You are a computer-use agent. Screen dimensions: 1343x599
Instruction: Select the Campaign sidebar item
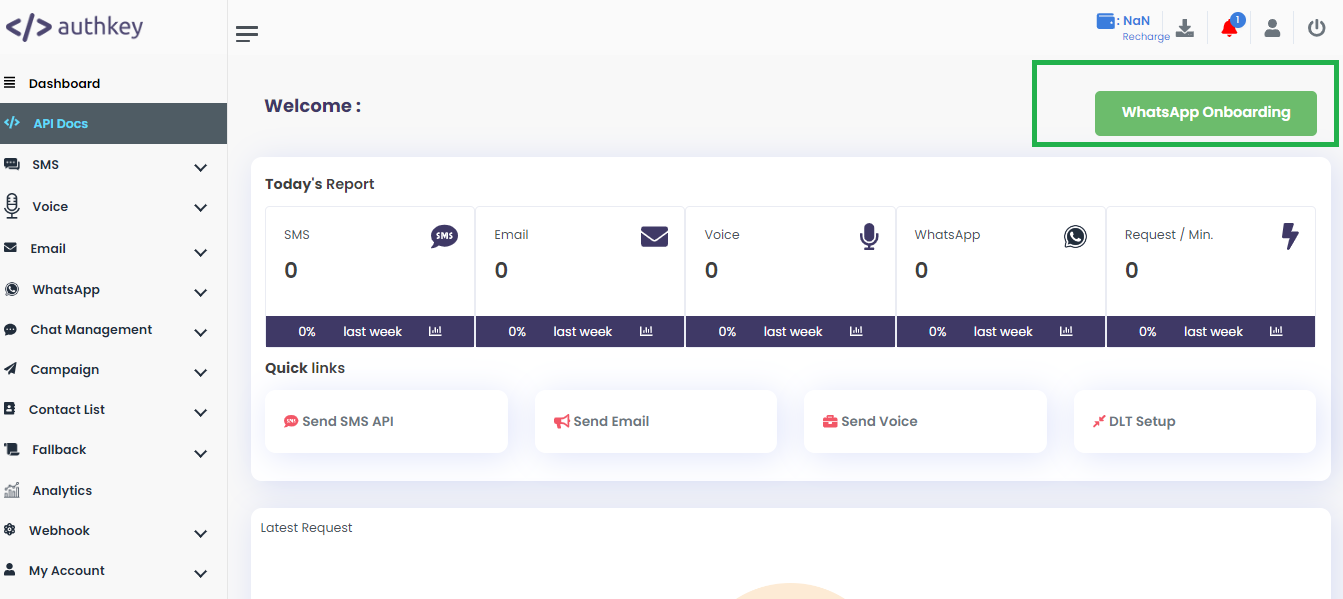point(113,369)
